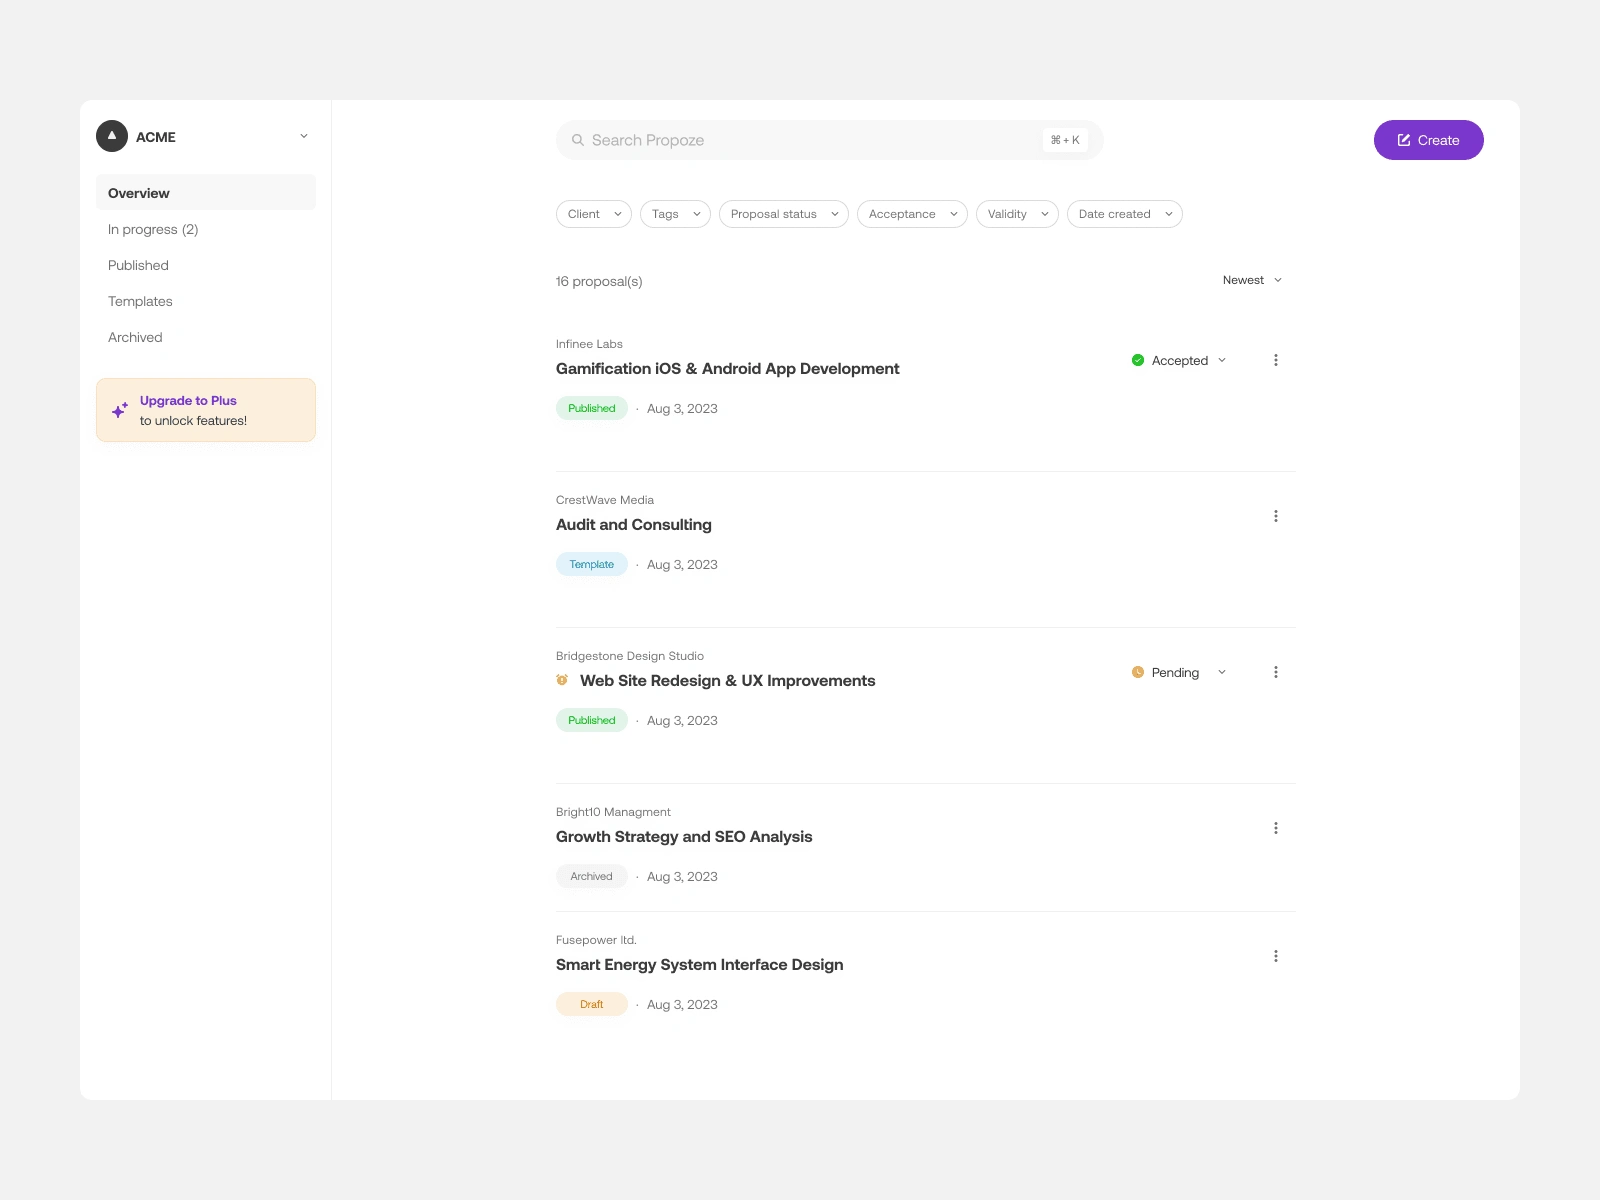
Task: Open the Newest sort dropdown
Action: coord(1252,280)
